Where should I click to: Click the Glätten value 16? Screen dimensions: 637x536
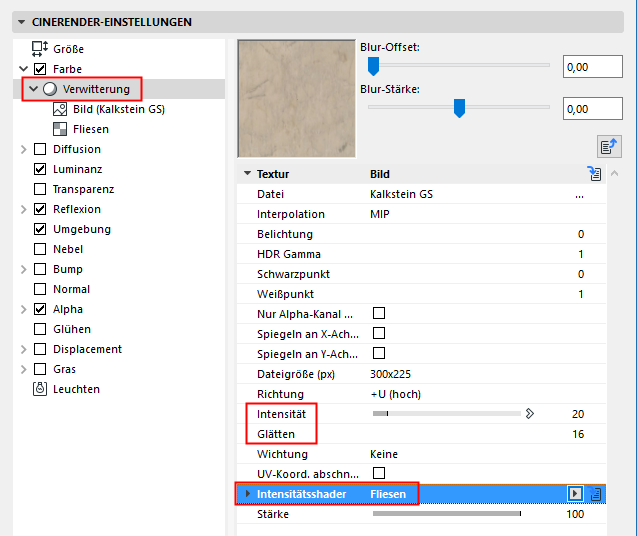(x=578, y=434)
